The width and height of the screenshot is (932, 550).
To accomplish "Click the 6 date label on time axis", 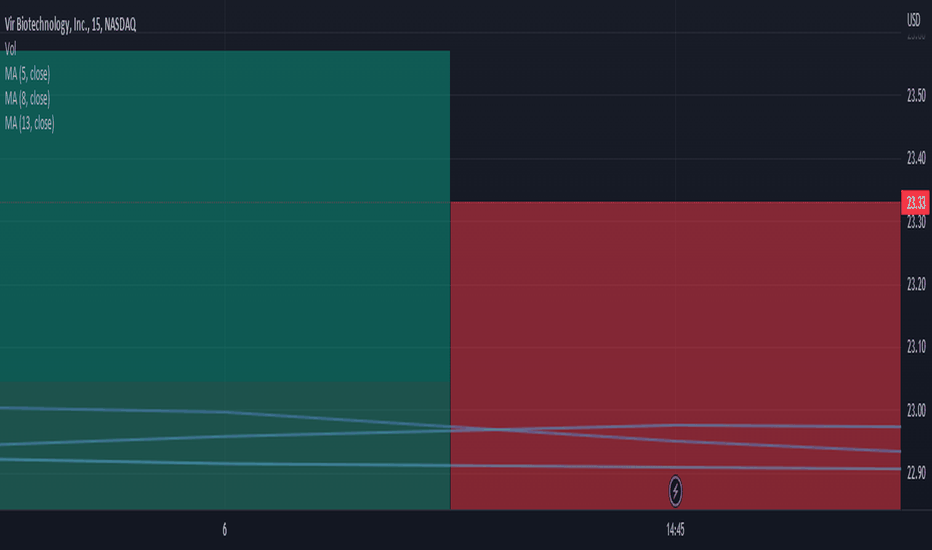I will pos(225,530).
